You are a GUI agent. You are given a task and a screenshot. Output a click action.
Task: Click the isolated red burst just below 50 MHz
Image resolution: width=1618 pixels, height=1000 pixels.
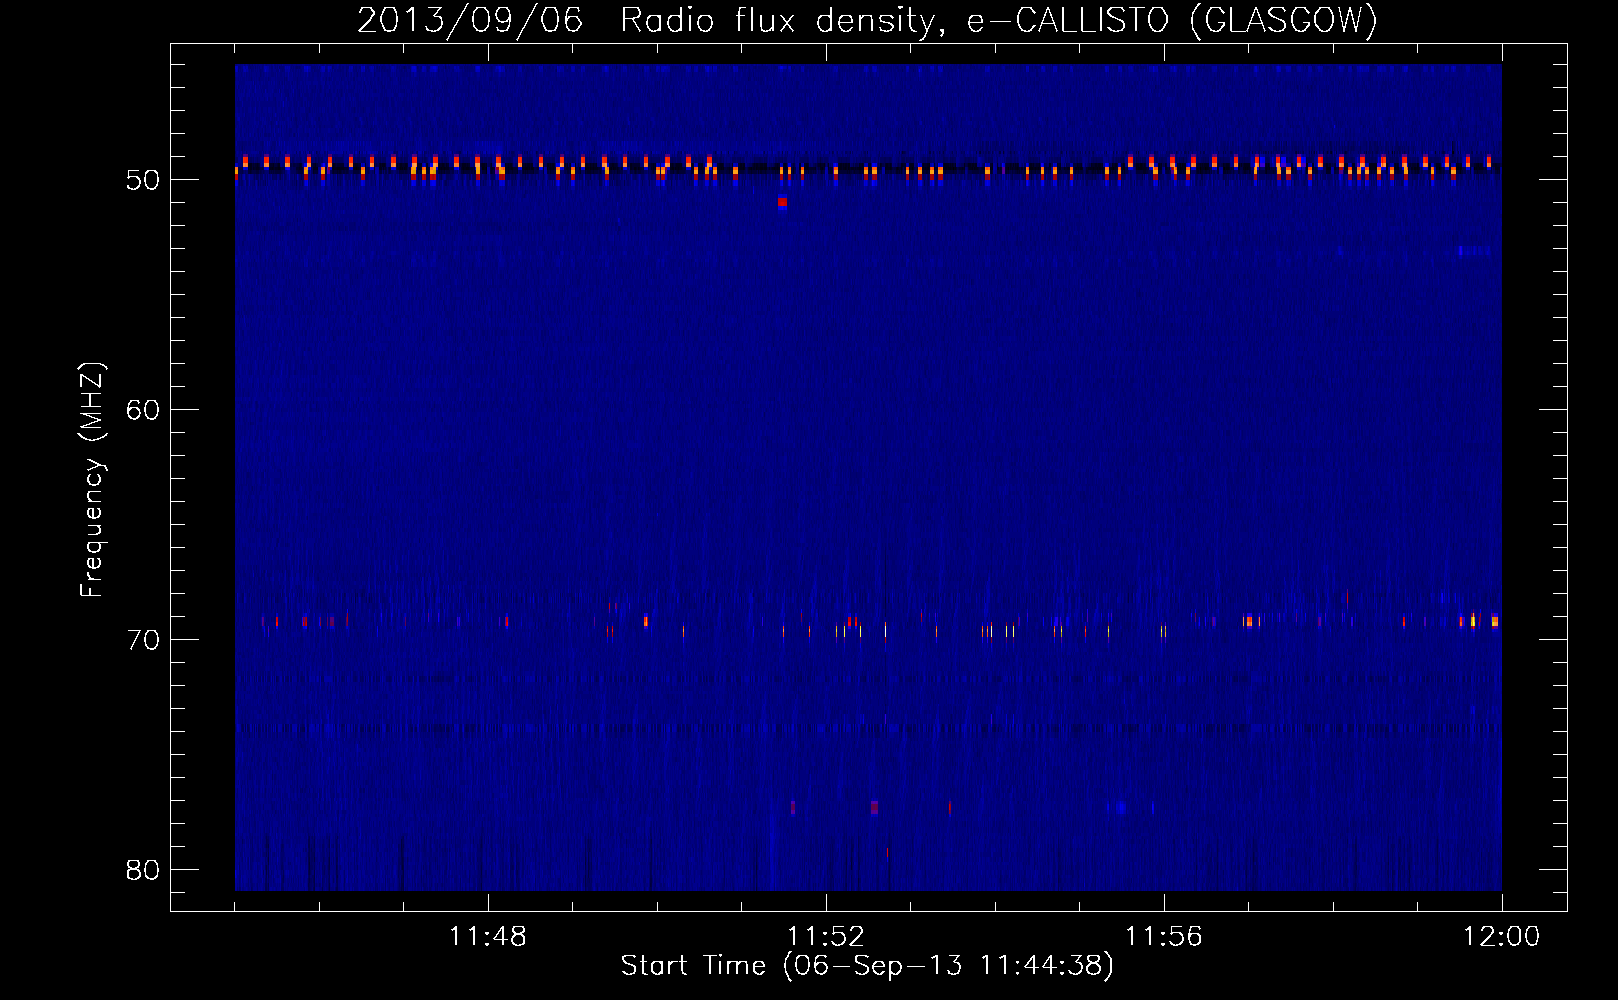(782, 202)
